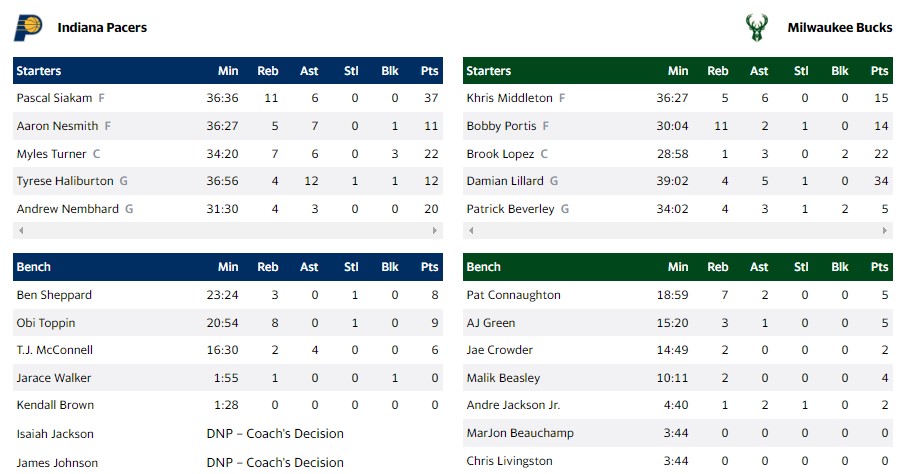Click Obi Toppin in Pacers bench
The image size is (899, 474).
(x=46, y=323)
